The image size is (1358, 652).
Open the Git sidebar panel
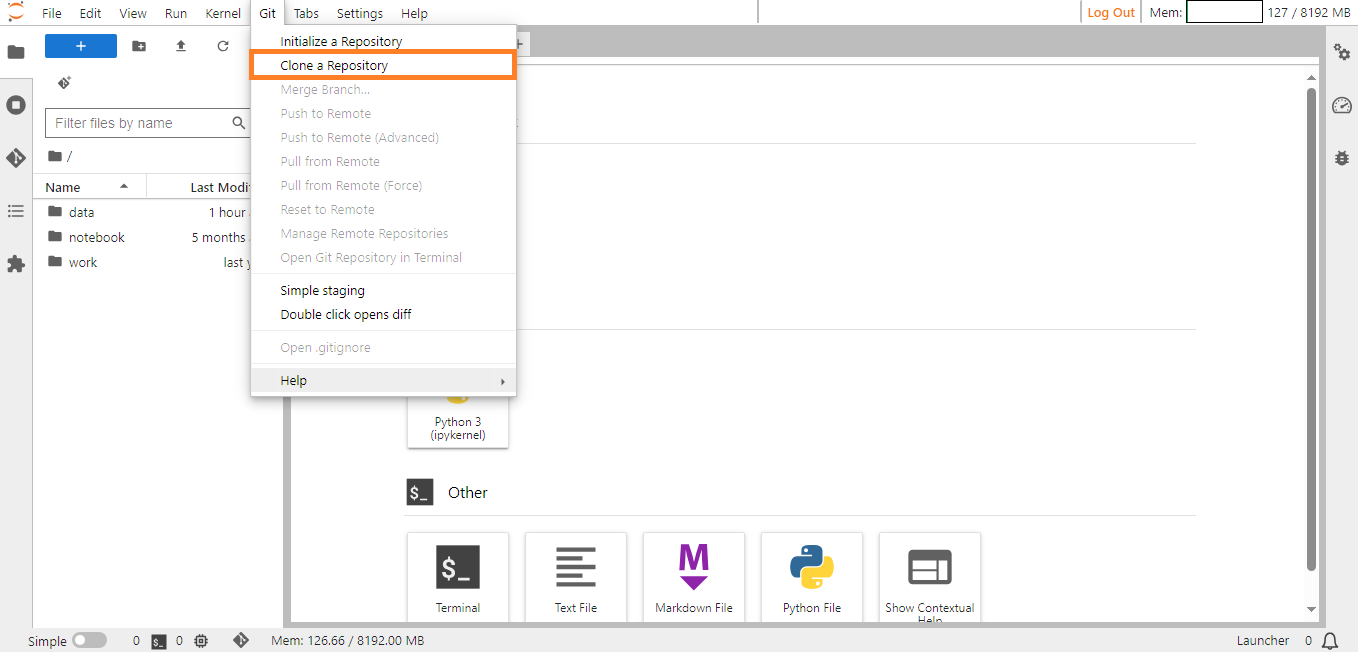click(x=16, y=158)
